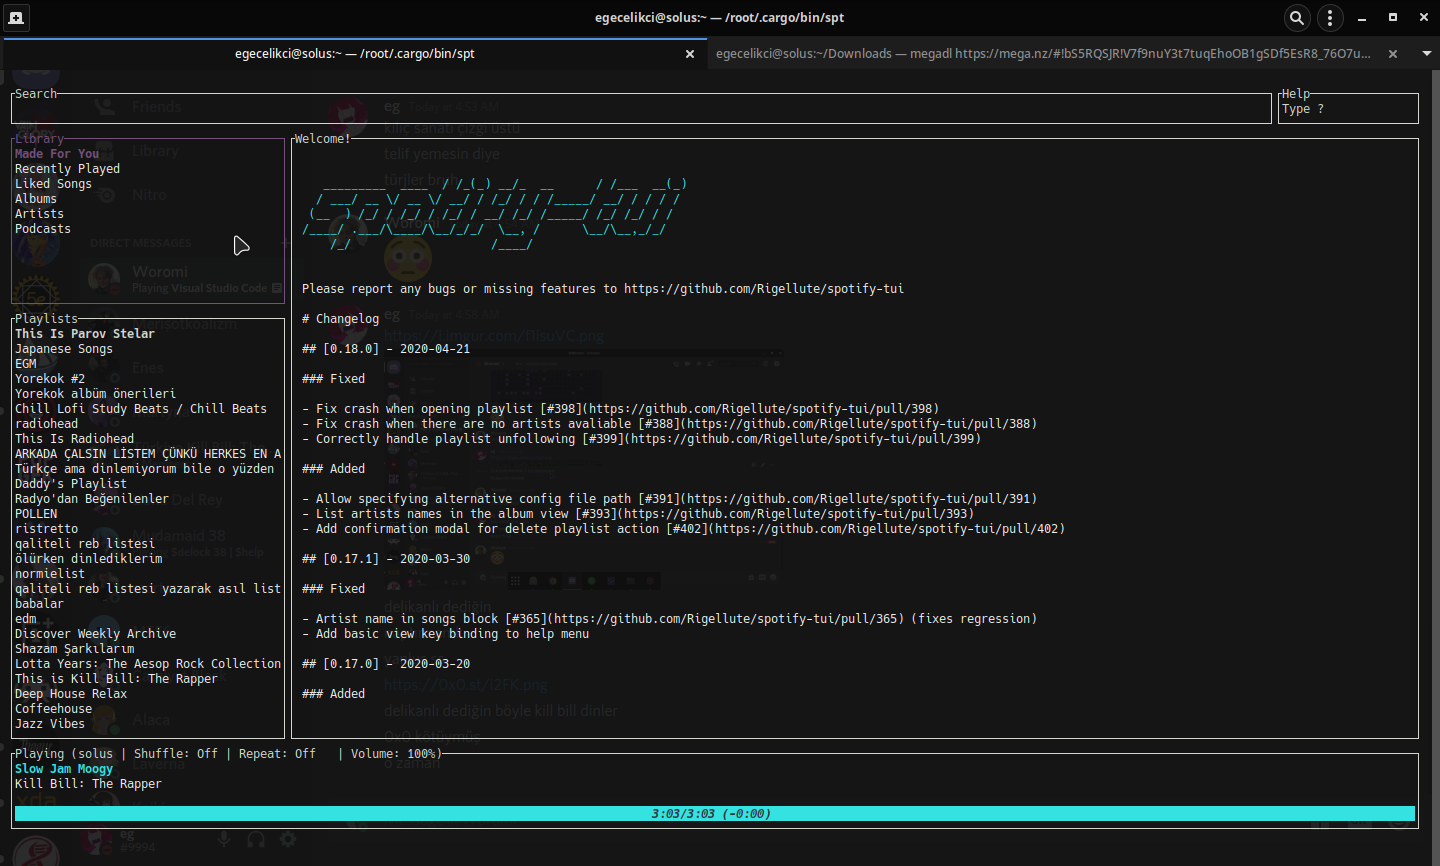
Task: Select the Podcasts library entry
Action: click(43, 229)
